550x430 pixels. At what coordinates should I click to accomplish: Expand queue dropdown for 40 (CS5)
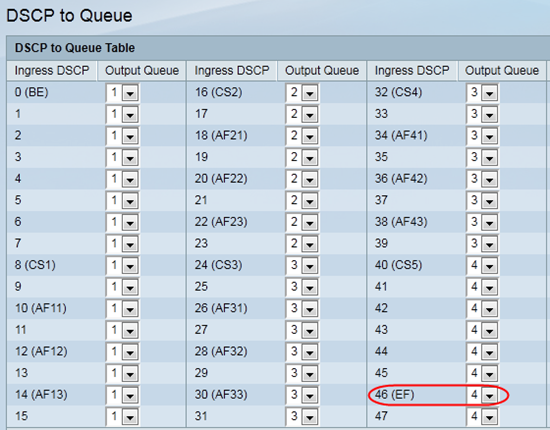click(x=482, y=266)
